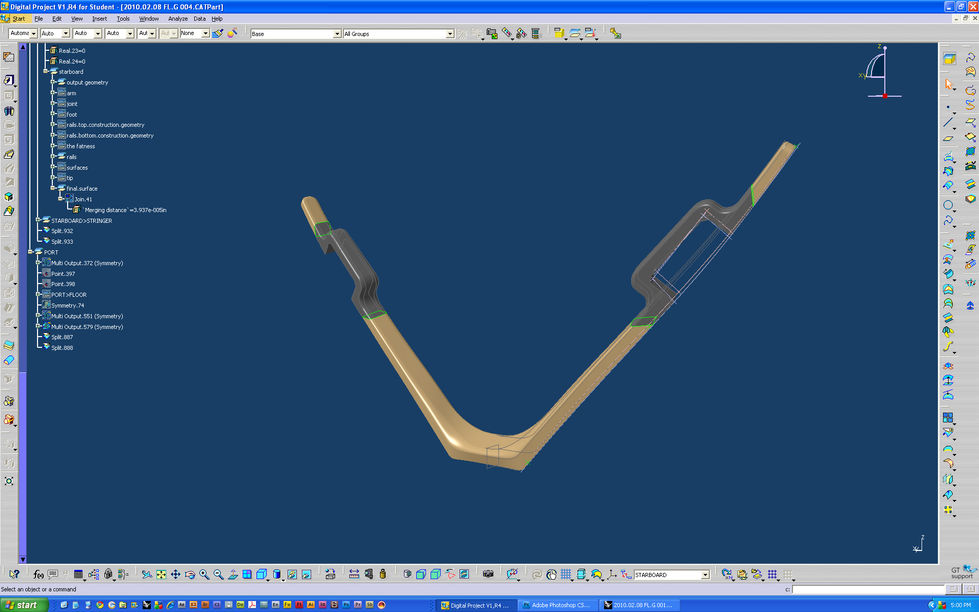
Task: Open the Base layer dropdown
Action: 337,34
